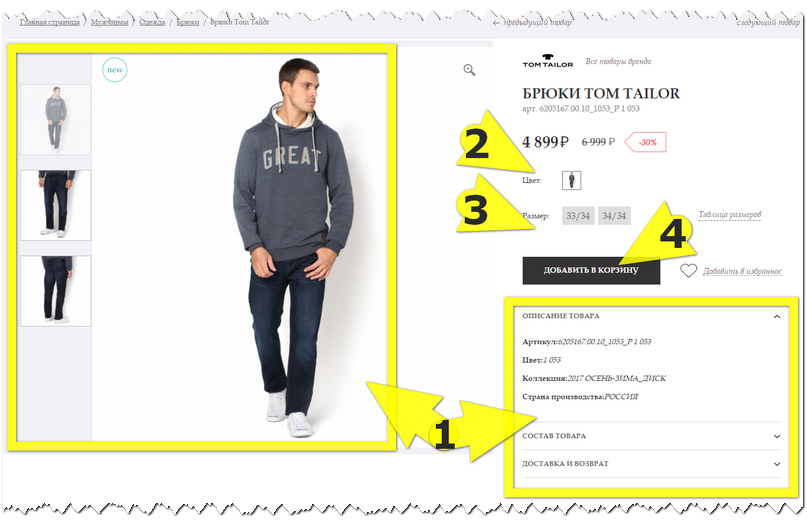The image size is (807, 524).
Task: Go to 'следующий товар'
Action: (x=768, y=23)
